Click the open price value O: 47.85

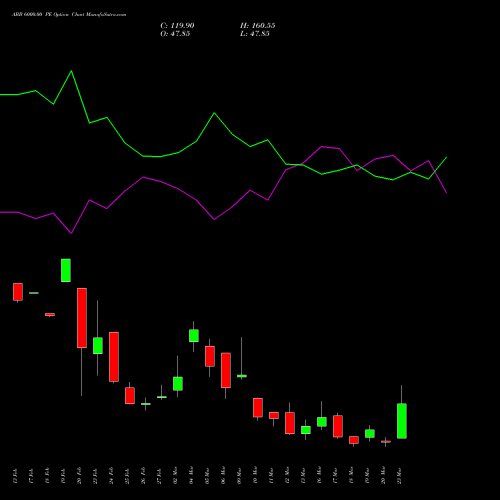tap(175, 34)
